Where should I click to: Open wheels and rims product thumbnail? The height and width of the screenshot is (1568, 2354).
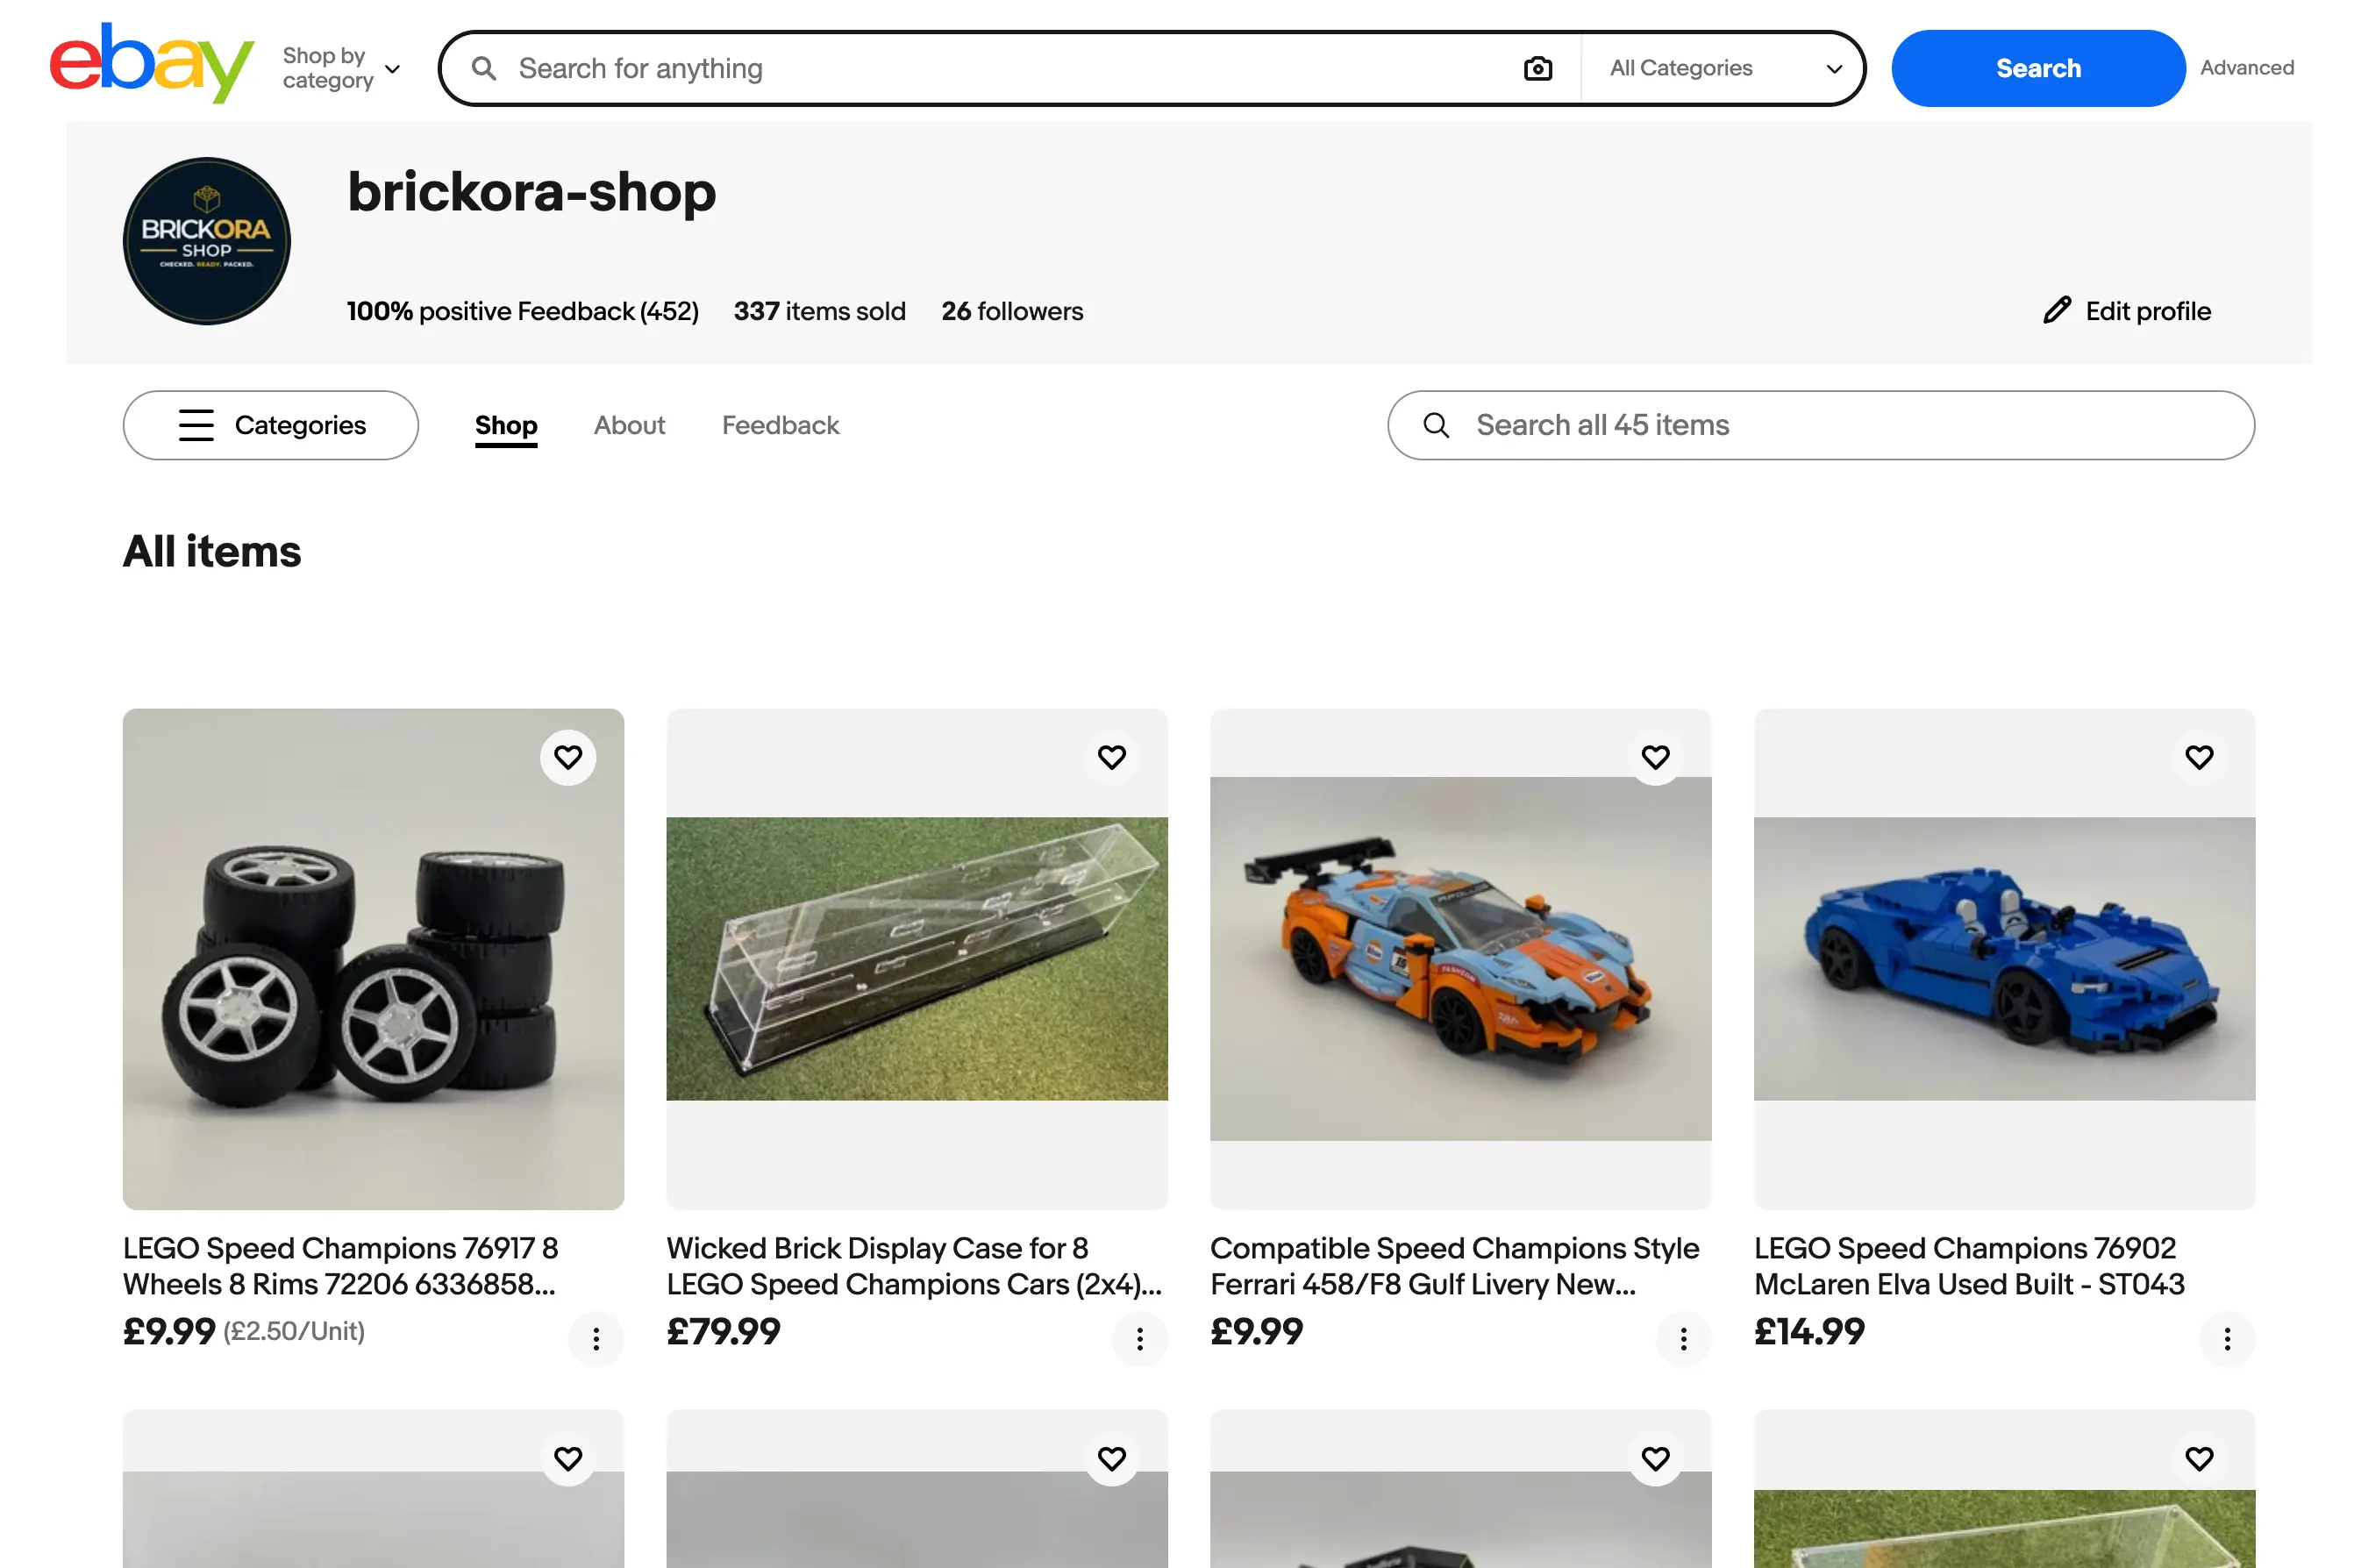point(373,959)
